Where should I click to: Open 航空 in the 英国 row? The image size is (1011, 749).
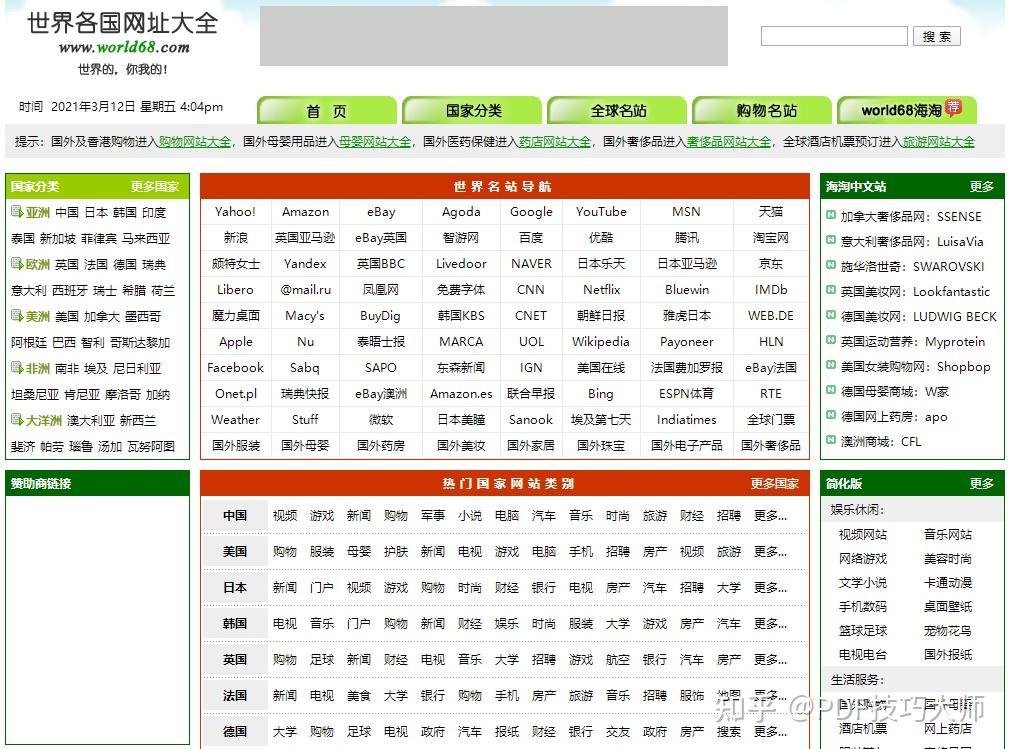point(618,659)
